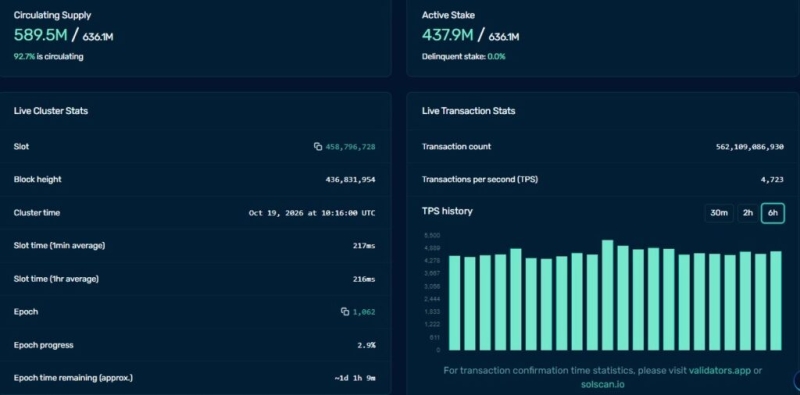The height and width of the screenshot is (395, 800).
Task: Click the Transactions per second (TPS) label
Action: click(x=480, y=180)
